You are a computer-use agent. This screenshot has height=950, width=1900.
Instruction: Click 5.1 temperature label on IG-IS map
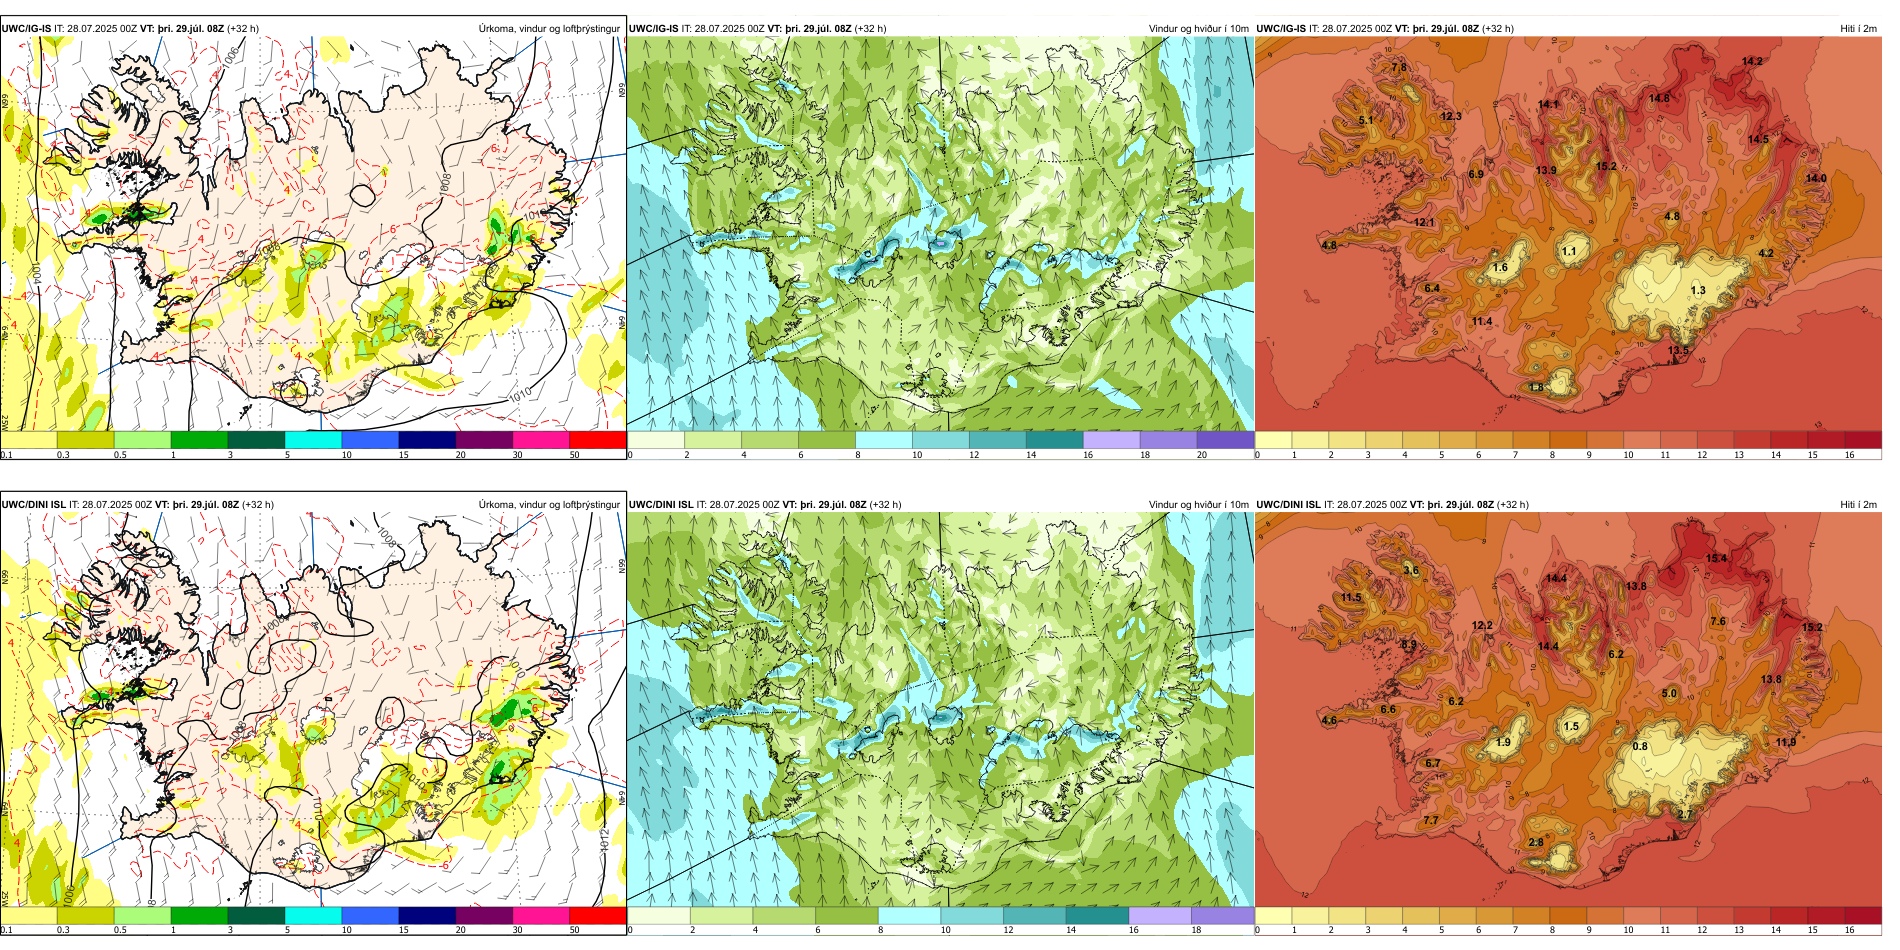tap(1366, 120)
